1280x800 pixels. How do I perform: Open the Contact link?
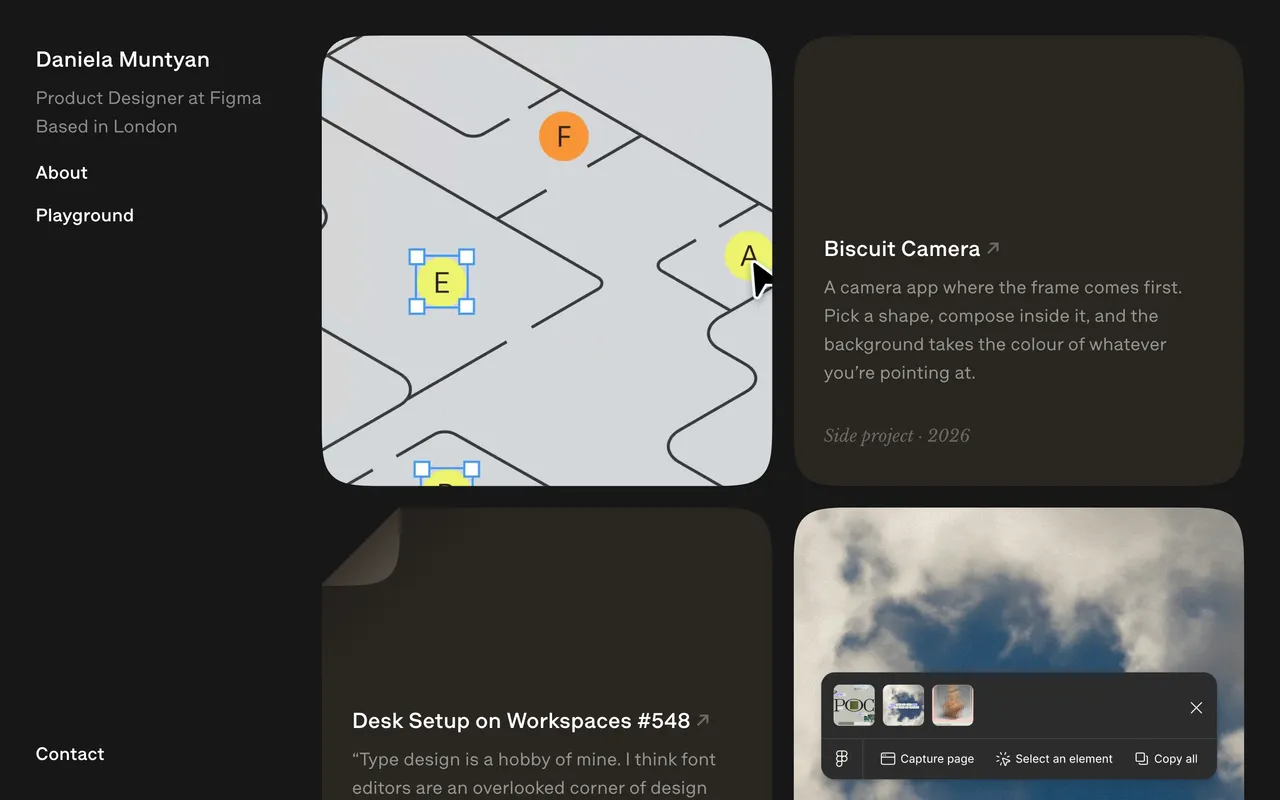tap(70, 754)
